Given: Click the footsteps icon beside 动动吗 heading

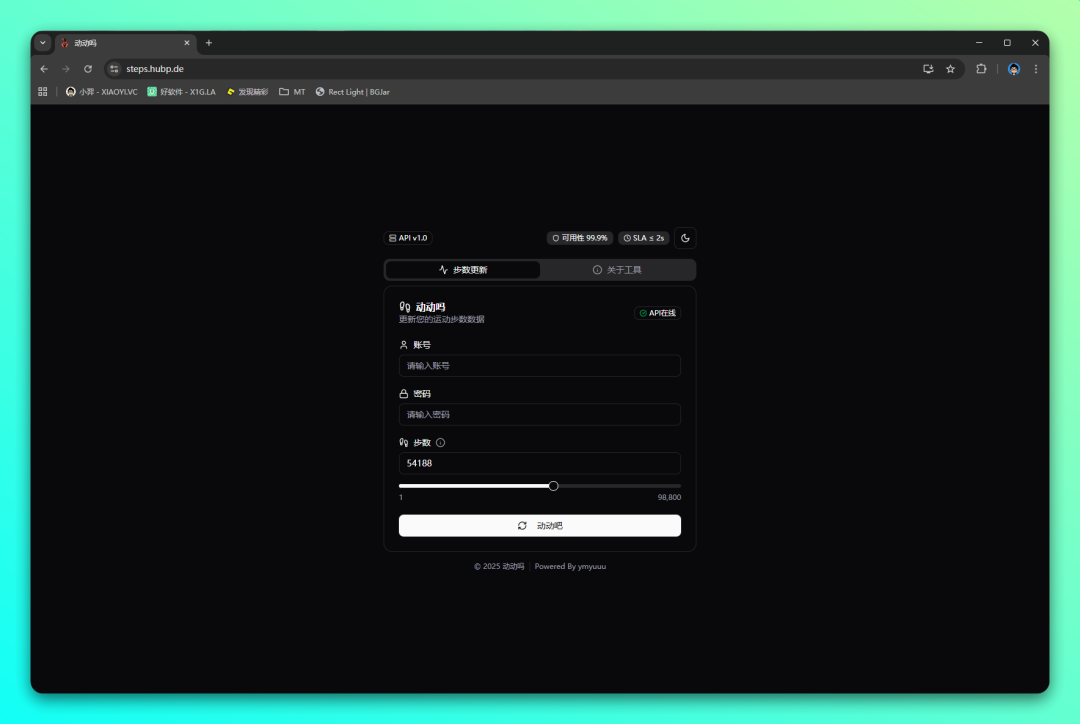Looking at the screenshot, I should point(405,307).
